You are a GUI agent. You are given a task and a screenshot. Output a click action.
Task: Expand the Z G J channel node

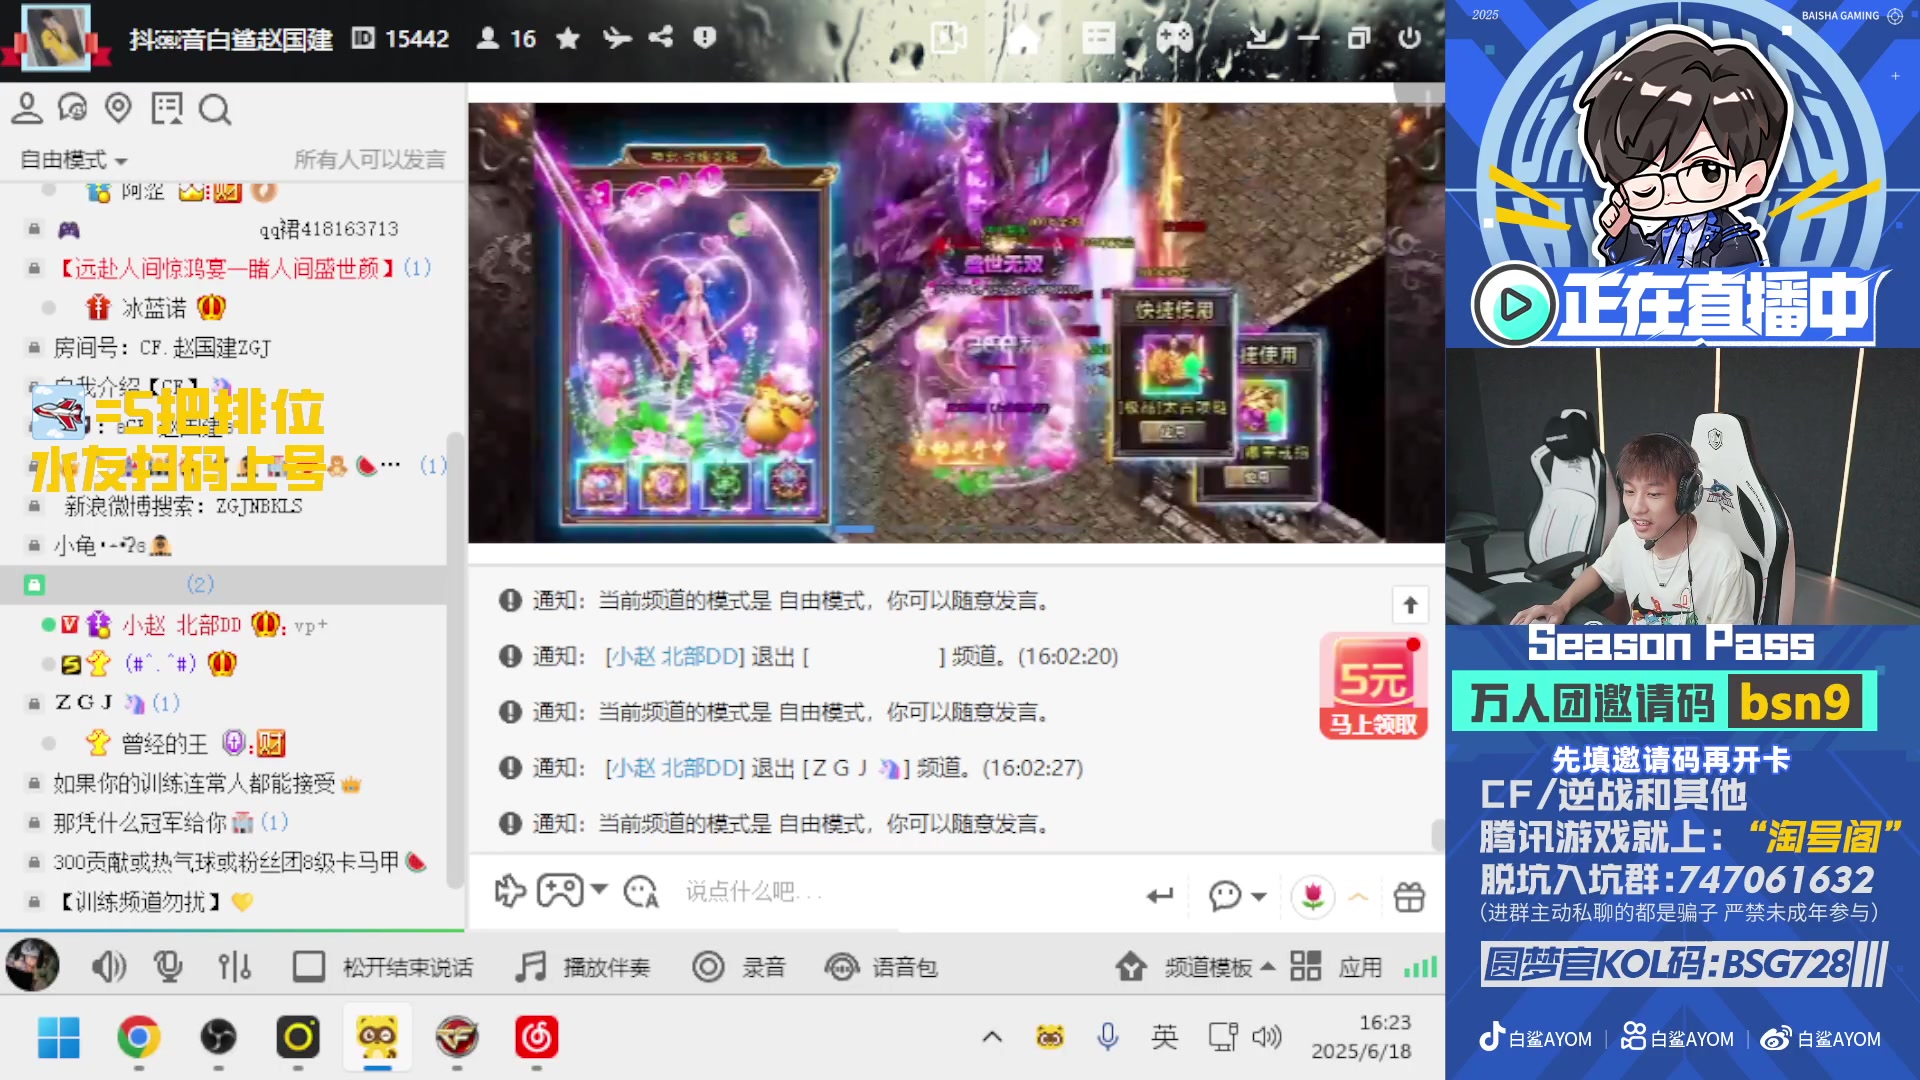pyautogui.click(x=34, y=703)
